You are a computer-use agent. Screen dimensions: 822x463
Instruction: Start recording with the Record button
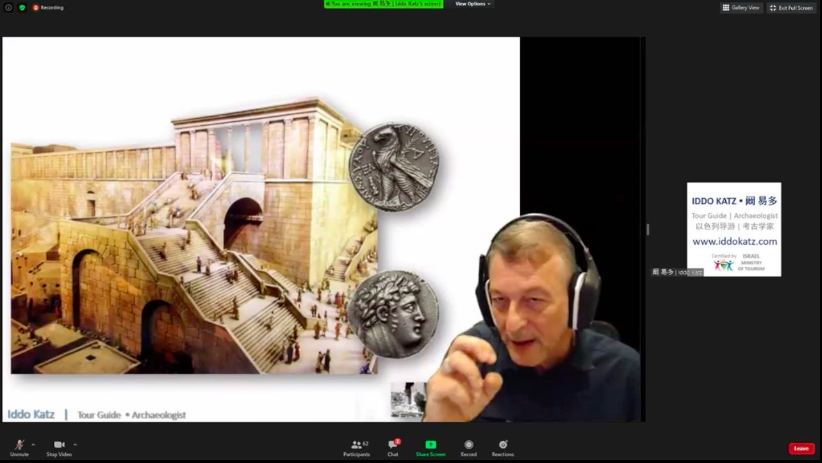click(469, 448)
